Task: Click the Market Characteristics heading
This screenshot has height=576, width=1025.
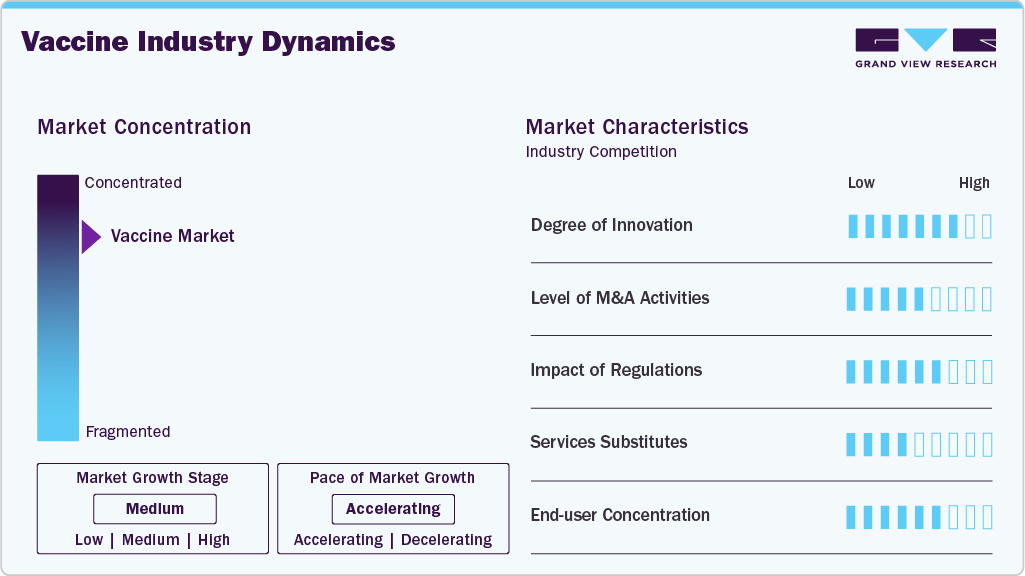Action: point(637,127)
